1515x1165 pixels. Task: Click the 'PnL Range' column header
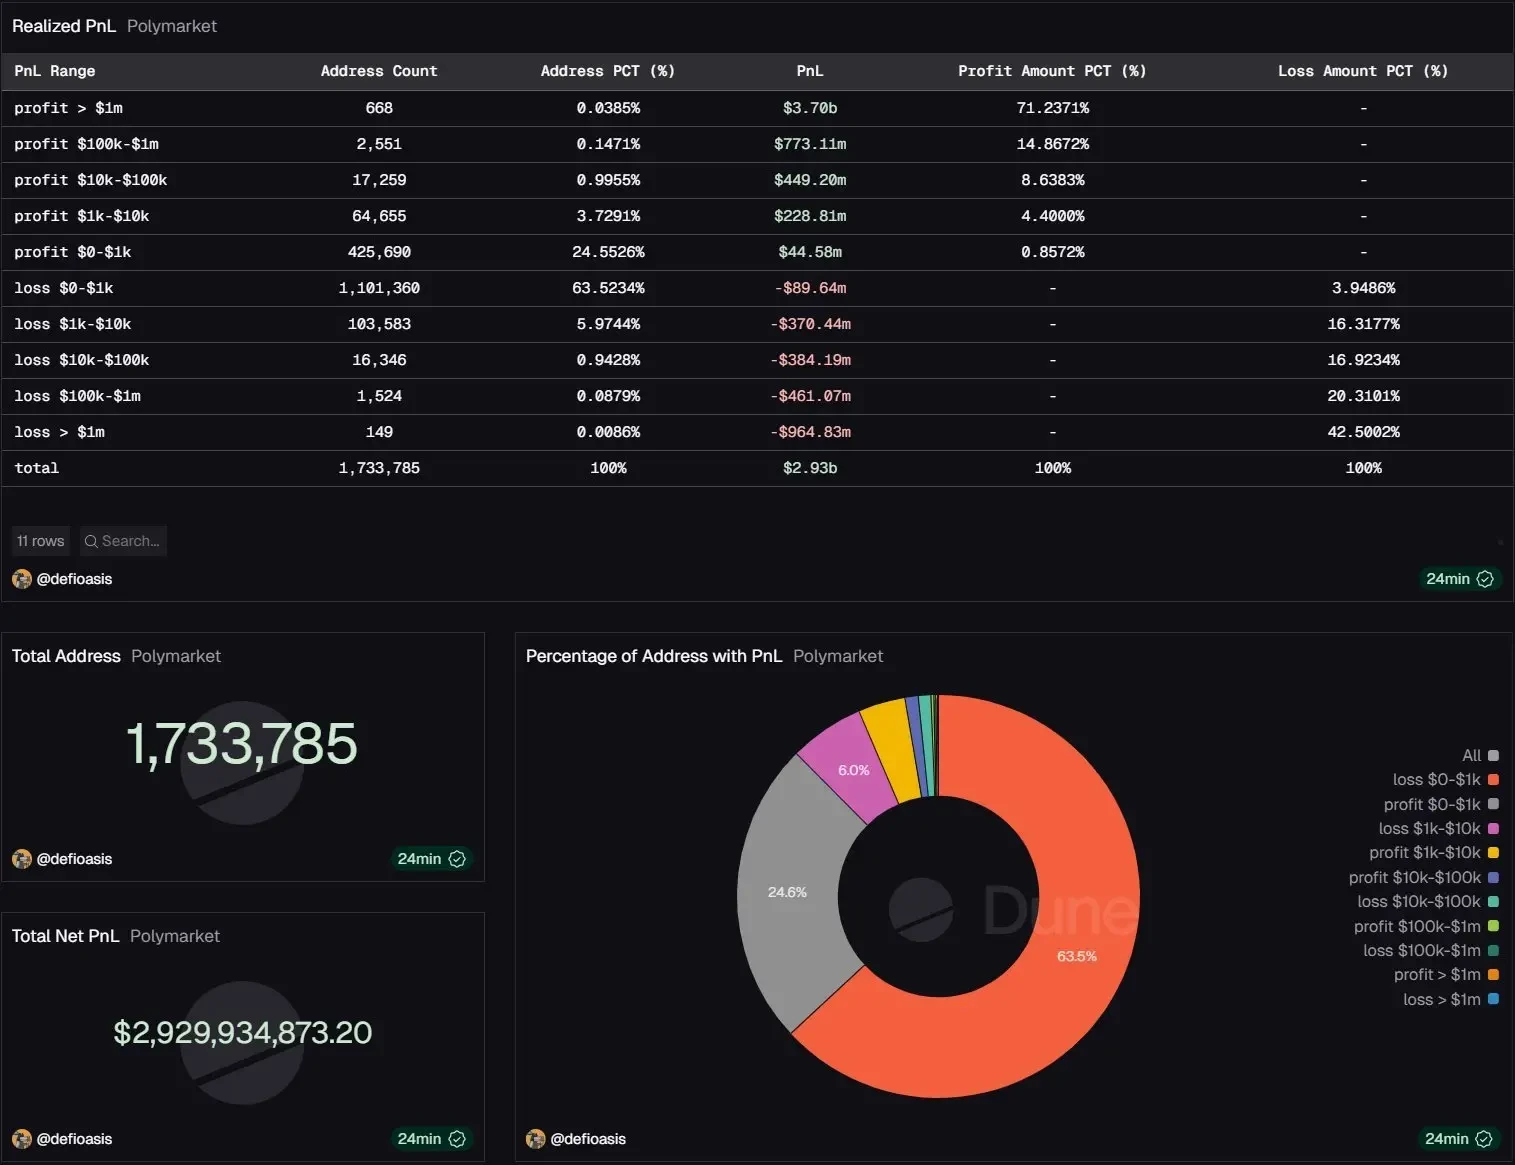(x=55, y=71)
